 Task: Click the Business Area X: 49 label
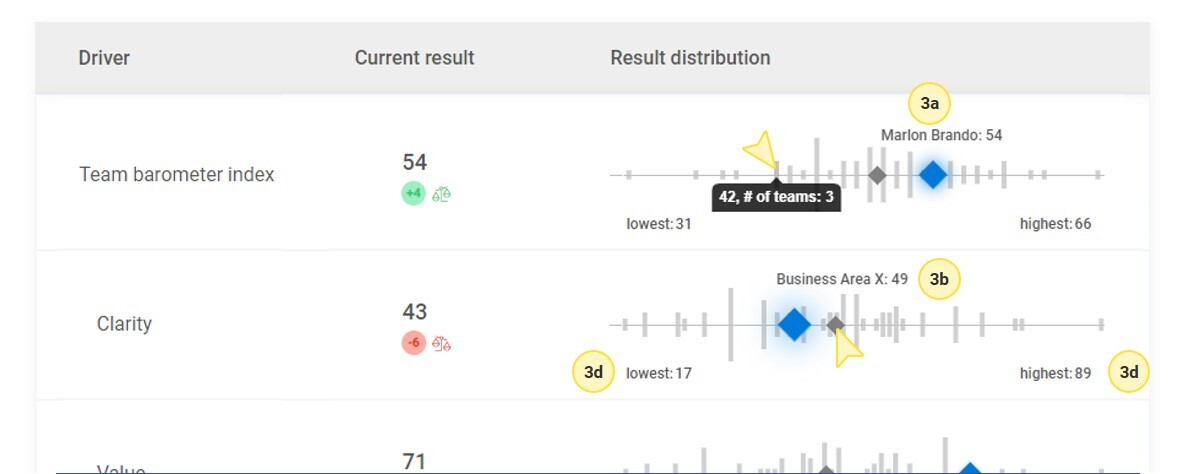click(x=842, y=279)
